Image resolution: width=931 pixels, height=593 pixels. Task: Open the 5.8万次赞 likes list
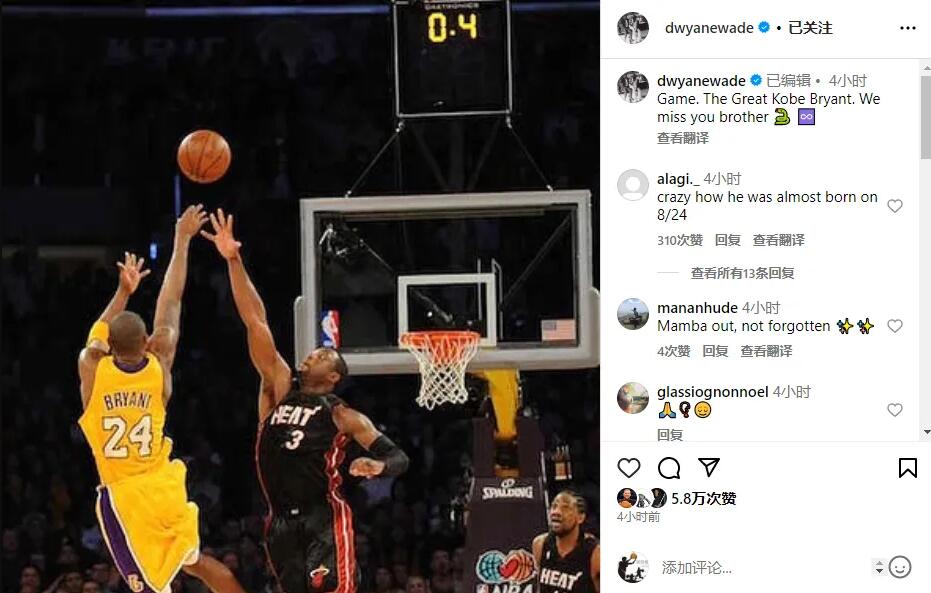coord(704,498)
